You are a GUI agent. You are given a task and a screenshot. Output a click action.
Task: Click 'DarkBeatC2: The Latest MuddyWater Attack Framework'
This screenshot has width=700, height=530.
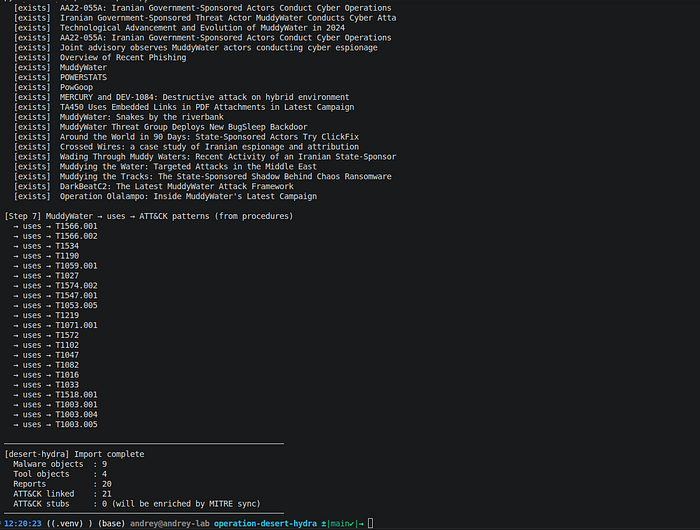[x=177, y=186]
